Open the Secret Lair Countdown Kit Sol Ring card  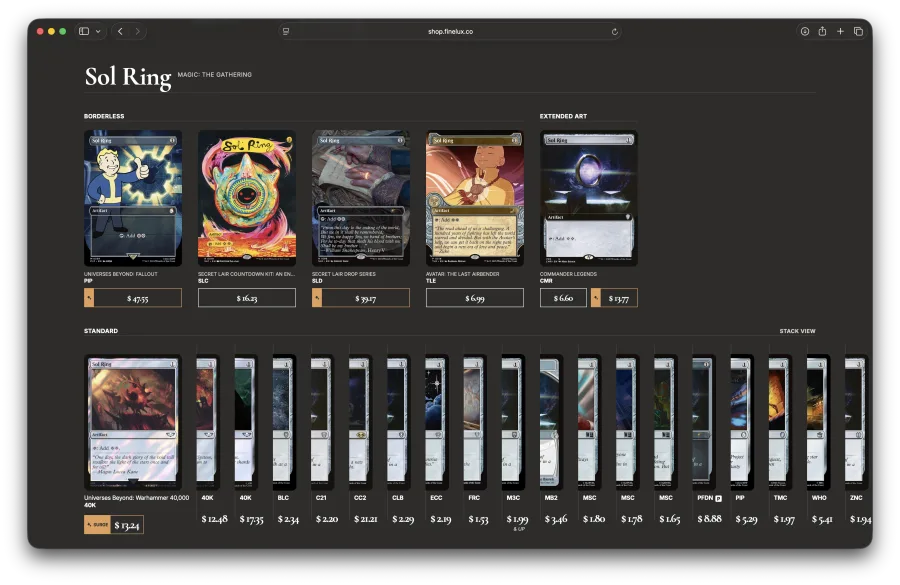coord(247,198)
